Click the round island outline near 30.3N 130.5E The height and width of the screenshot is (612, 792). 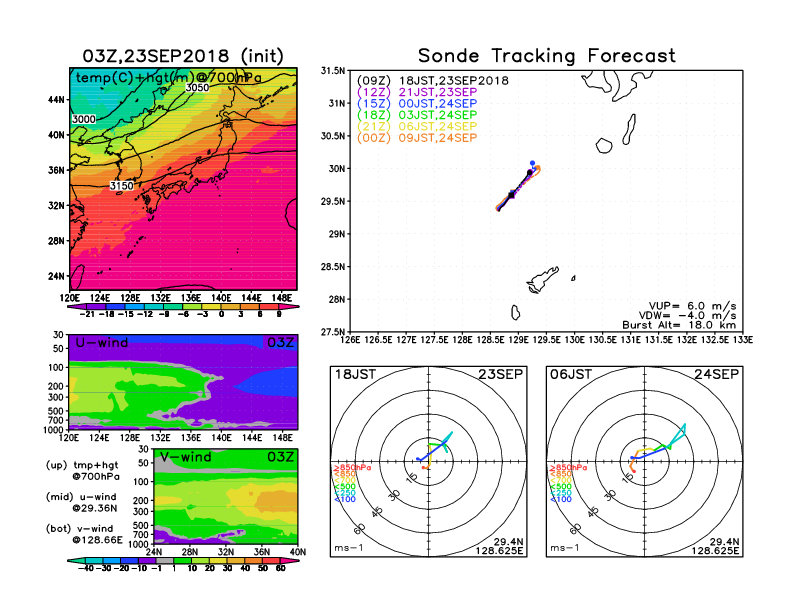click(x=604, y=146)
